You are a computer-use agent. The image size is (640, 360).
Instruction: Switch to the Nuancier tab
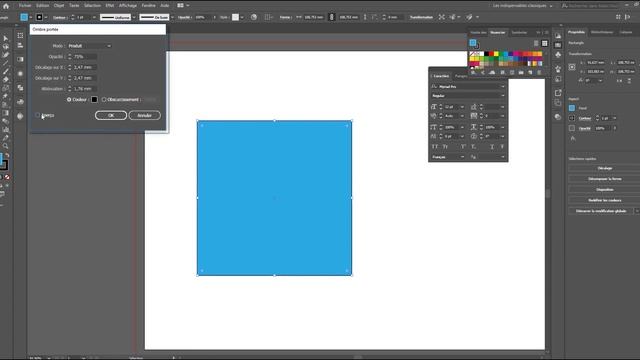click(x=498, y=33)
